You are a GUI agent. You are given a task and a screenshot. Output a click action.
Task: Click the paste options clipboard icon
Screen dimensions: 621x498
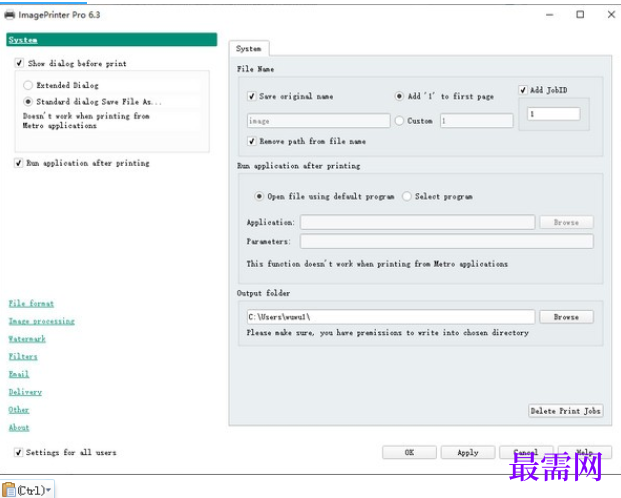[x=9, y=490]
